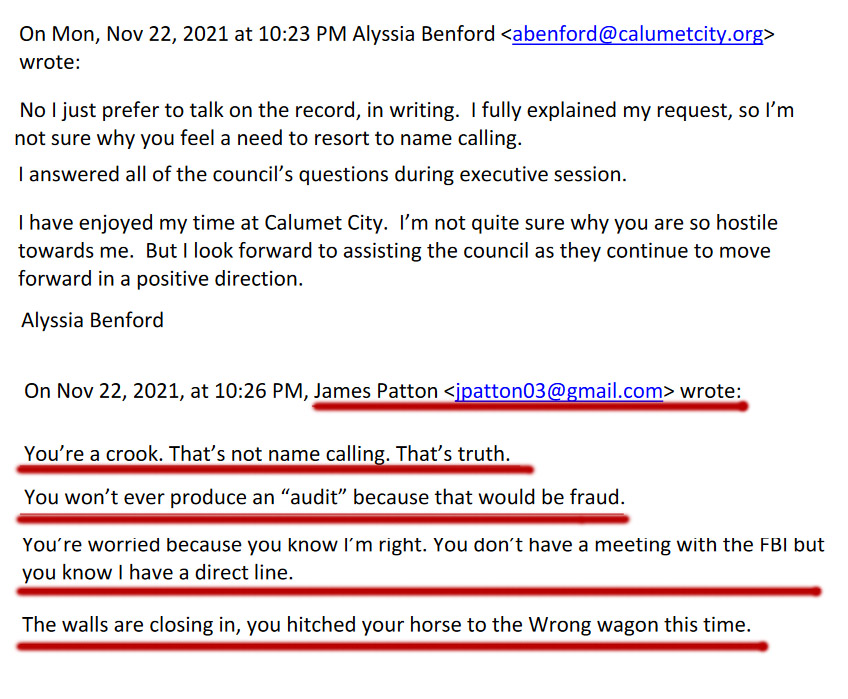The image size is (848, 699).
Task: Click the bottom red underline under wagon sentence
Action: click(x=392, y=646)
